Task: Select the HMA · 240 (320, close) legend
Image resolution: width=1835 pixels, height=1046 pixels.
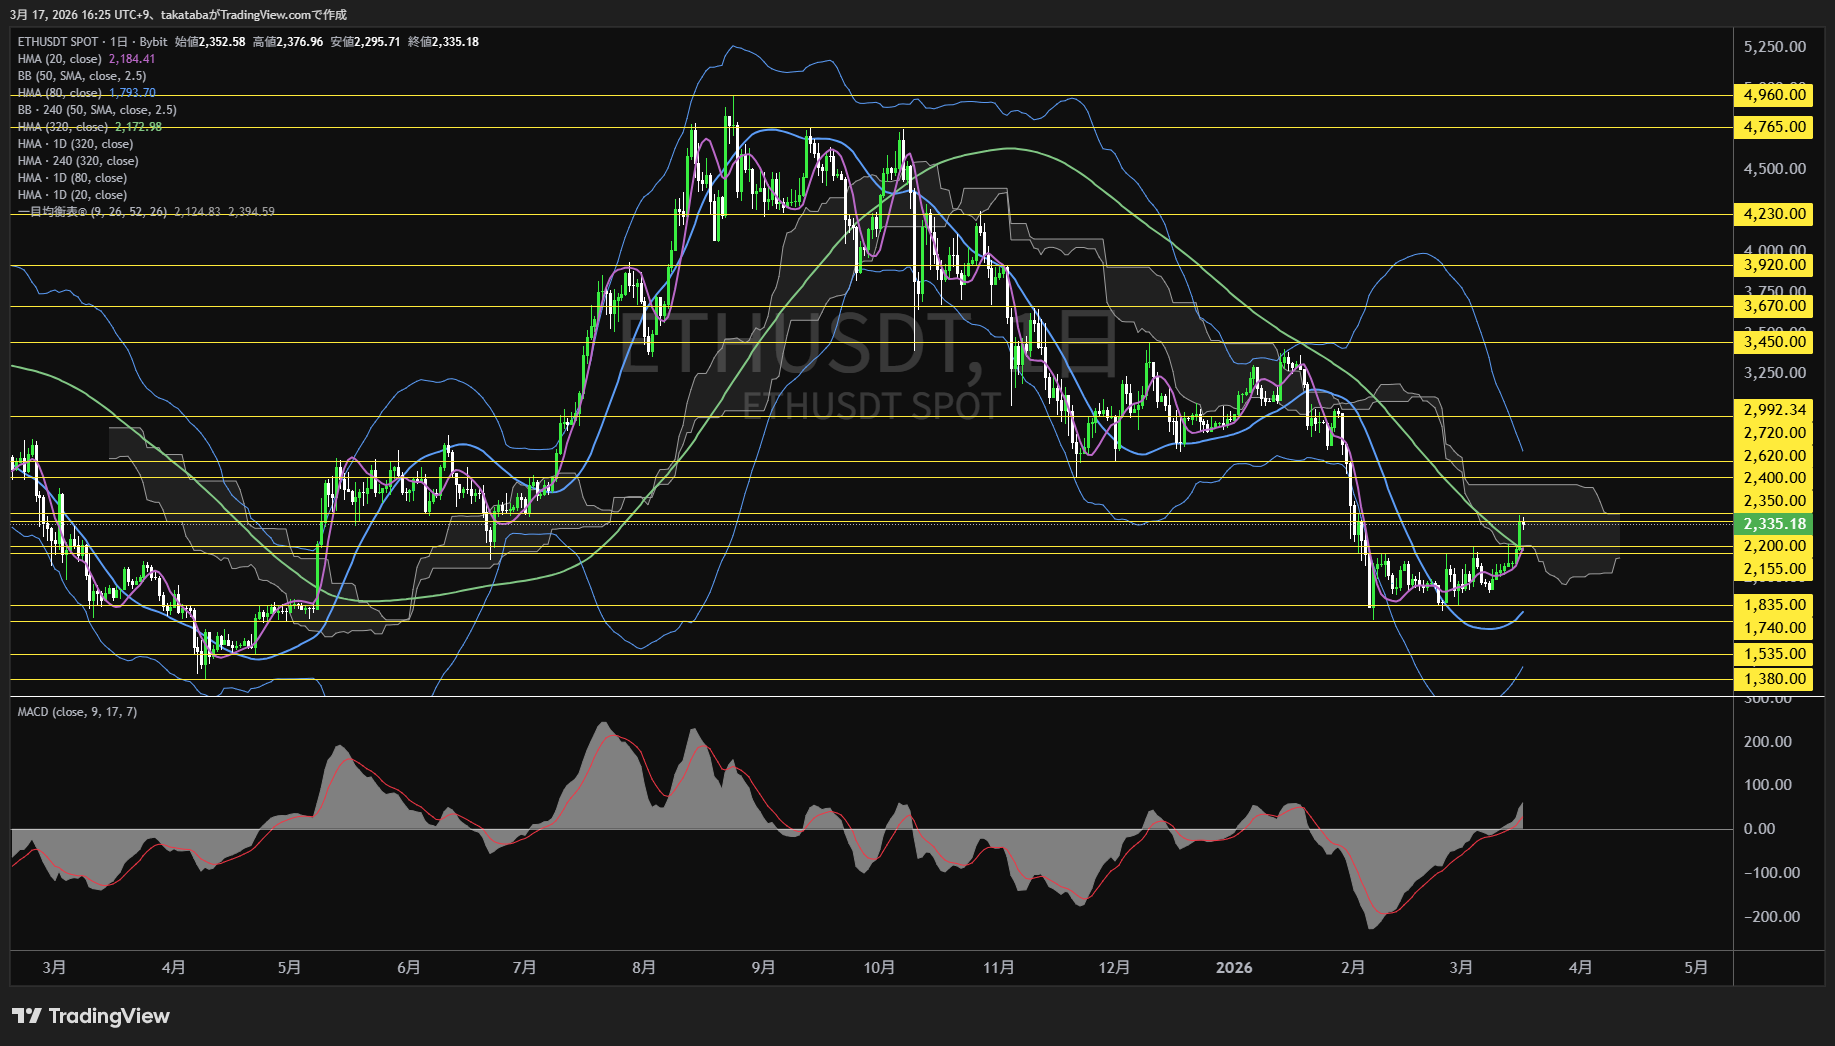Action: (x=78, y=161)
